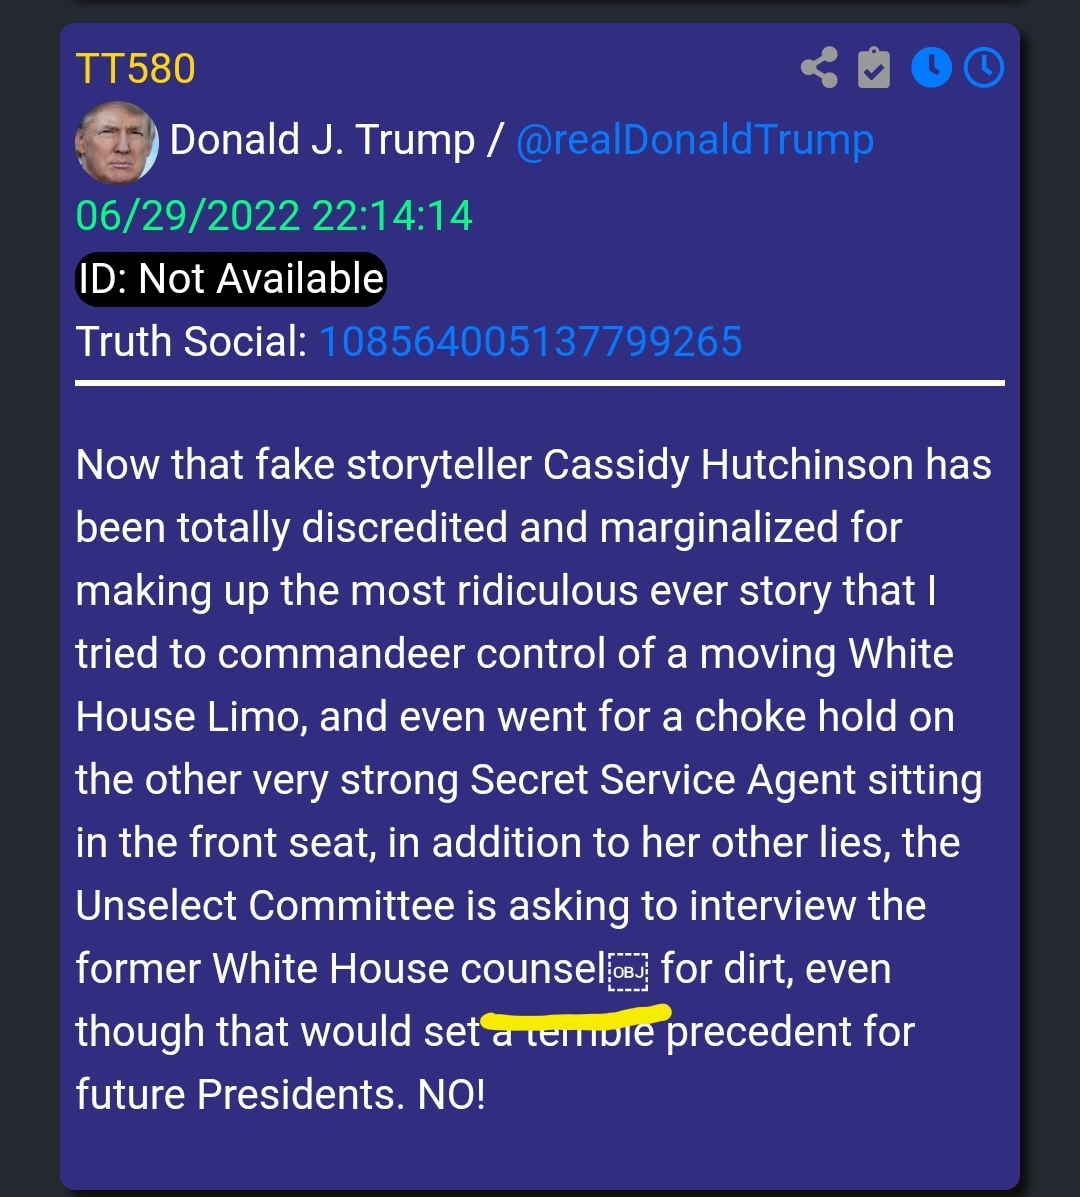Click the 'Truth Social:' label
The height and width of the screenshot is (1197, 1080).
(x=192, y=341)
